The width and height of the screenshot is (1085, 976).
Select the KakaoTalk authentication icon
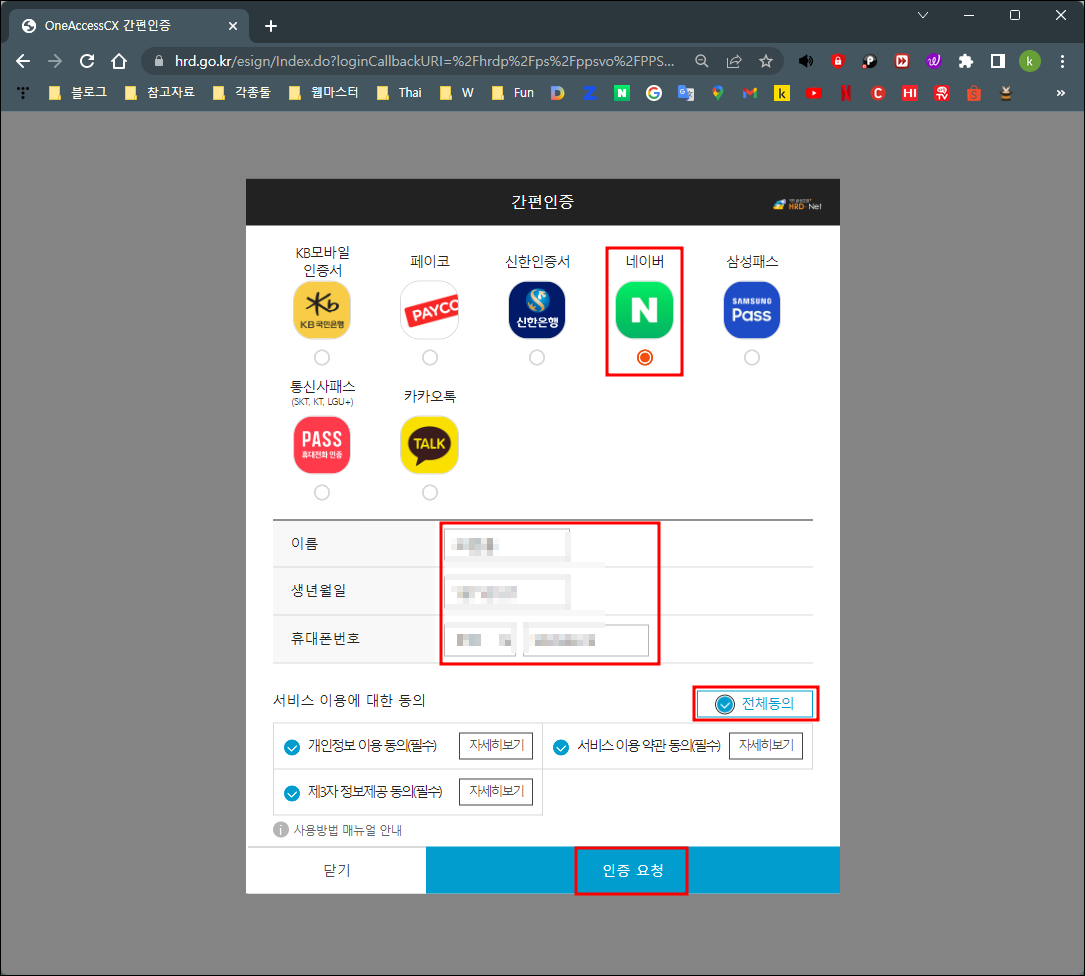429,444
